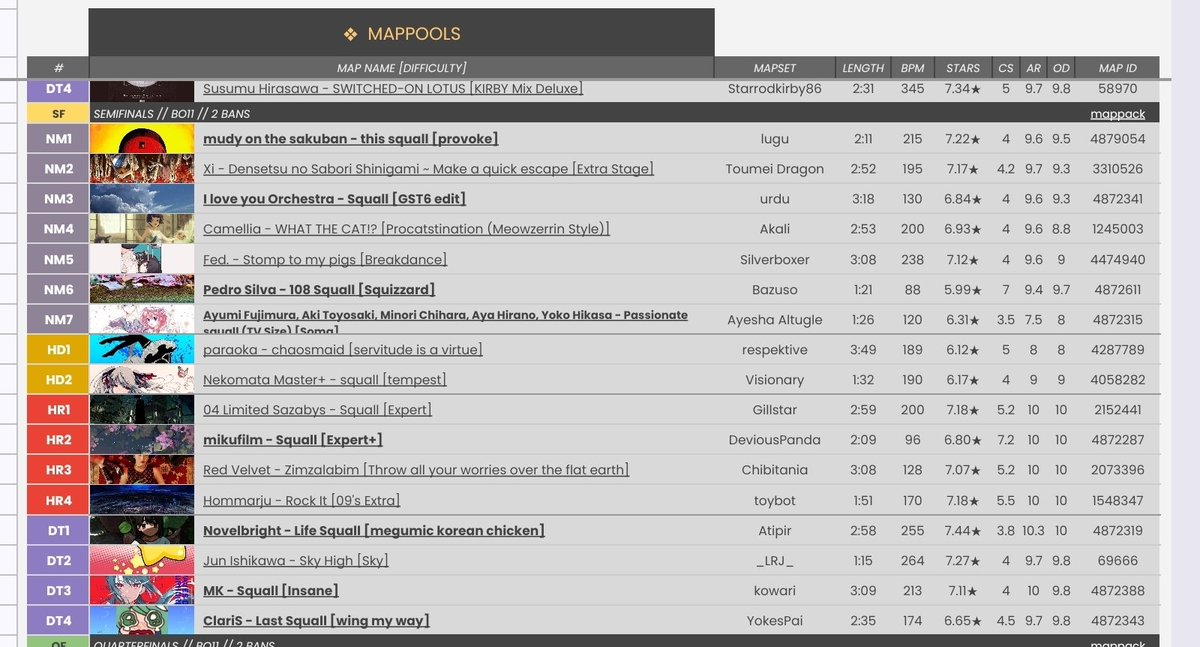Screen dimensions: 1200x647
Task: Select the SF semifinals label cell
Action: [x=58, y=114]
